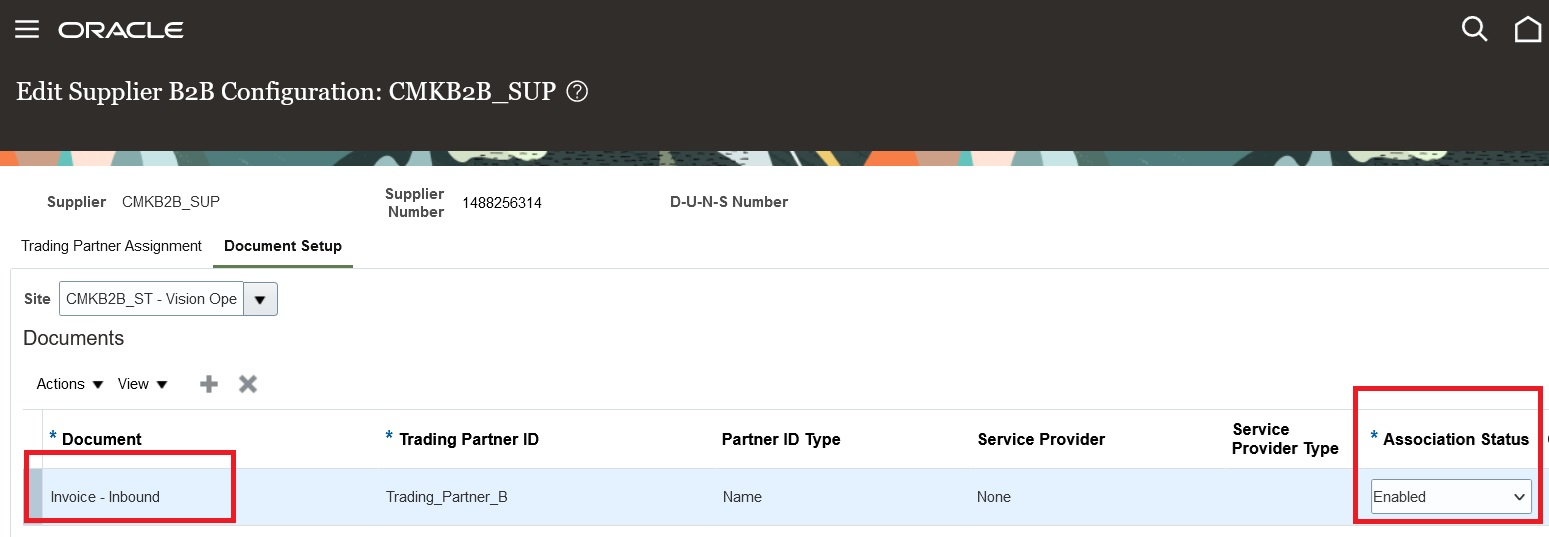Expand the View menu
The width and height of the screenshot is (1549, 537).
coord(143,384)
